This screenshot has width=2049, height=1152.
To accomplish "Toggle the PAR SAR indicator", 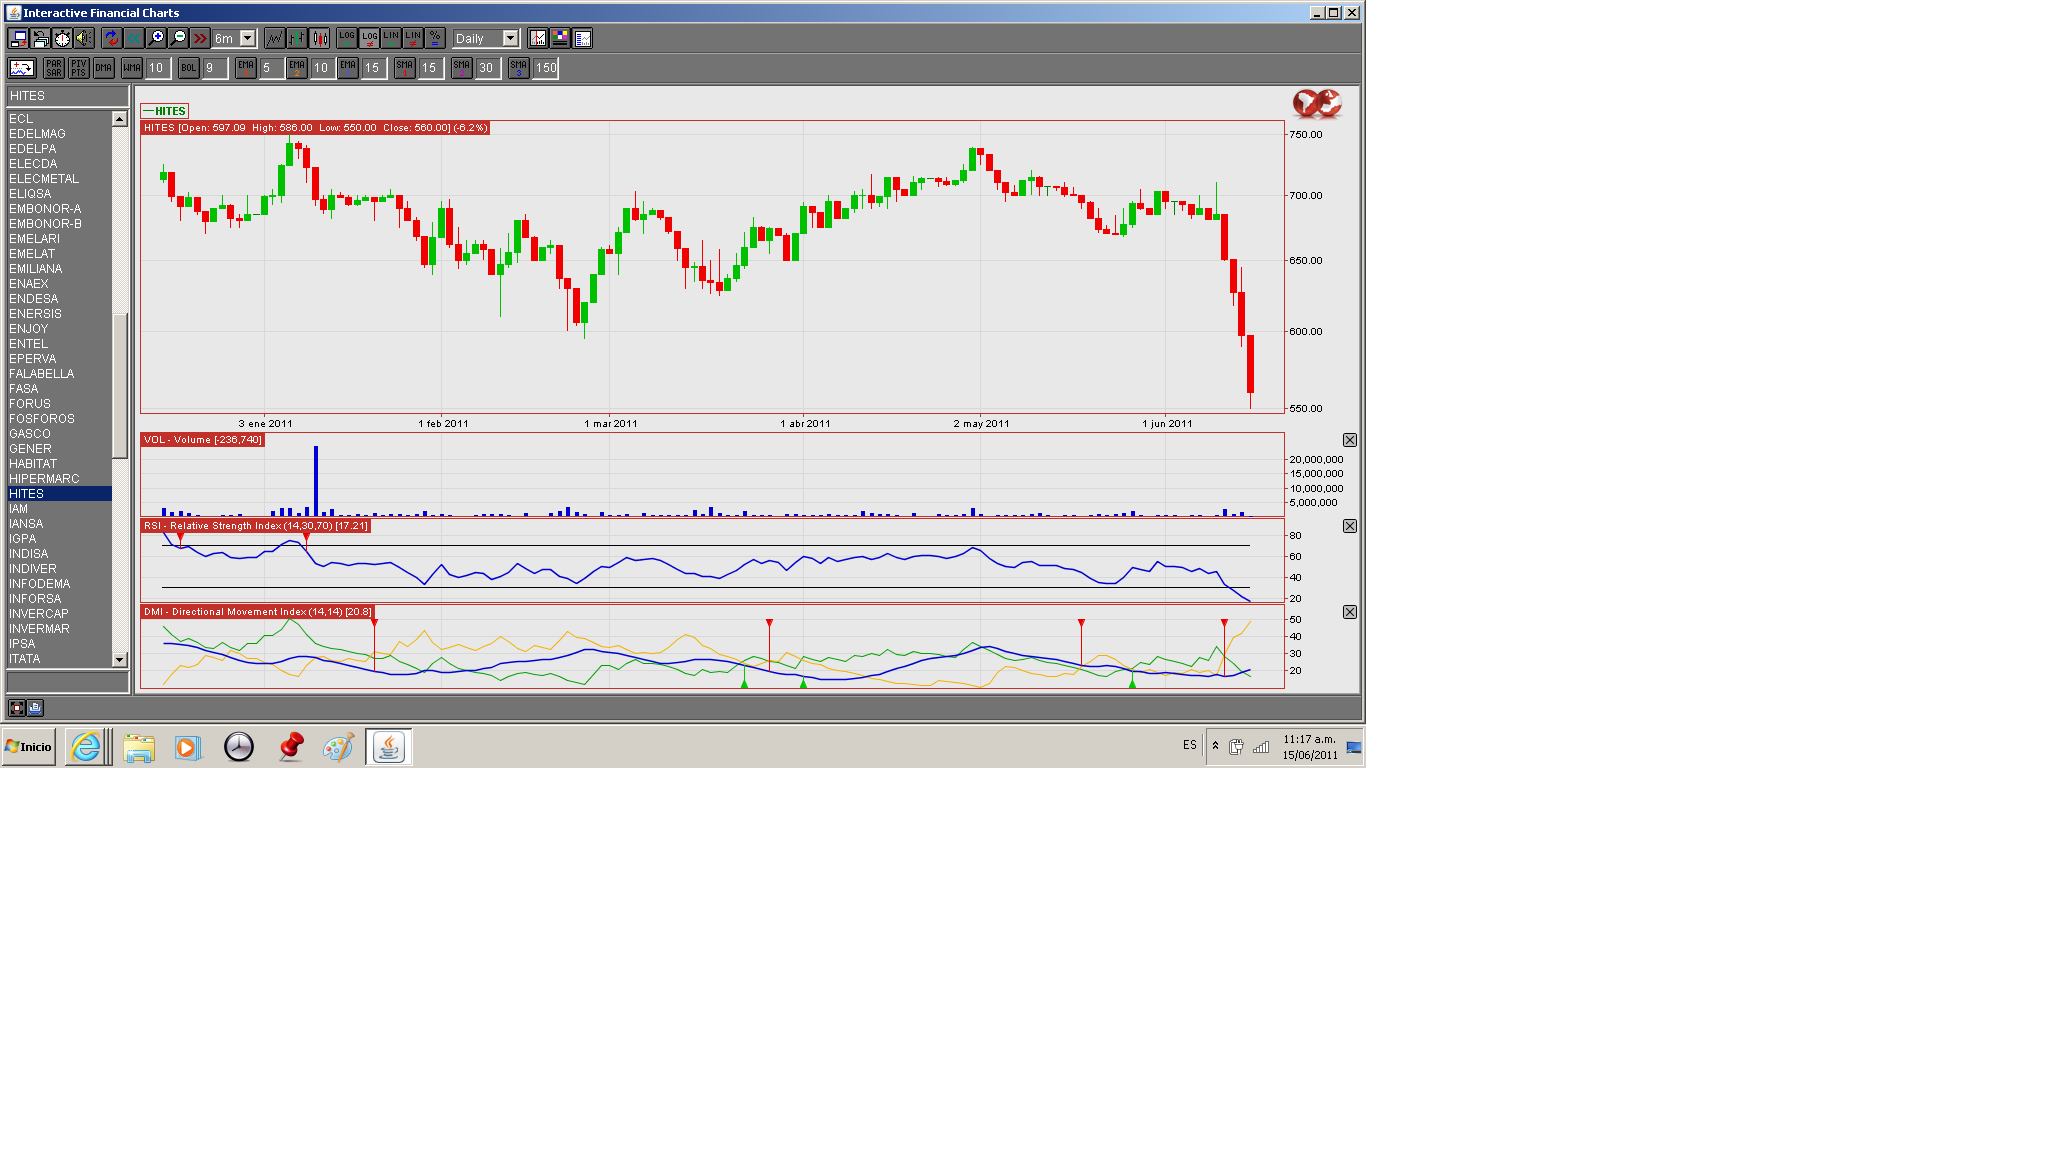I will tap(54, 68).
